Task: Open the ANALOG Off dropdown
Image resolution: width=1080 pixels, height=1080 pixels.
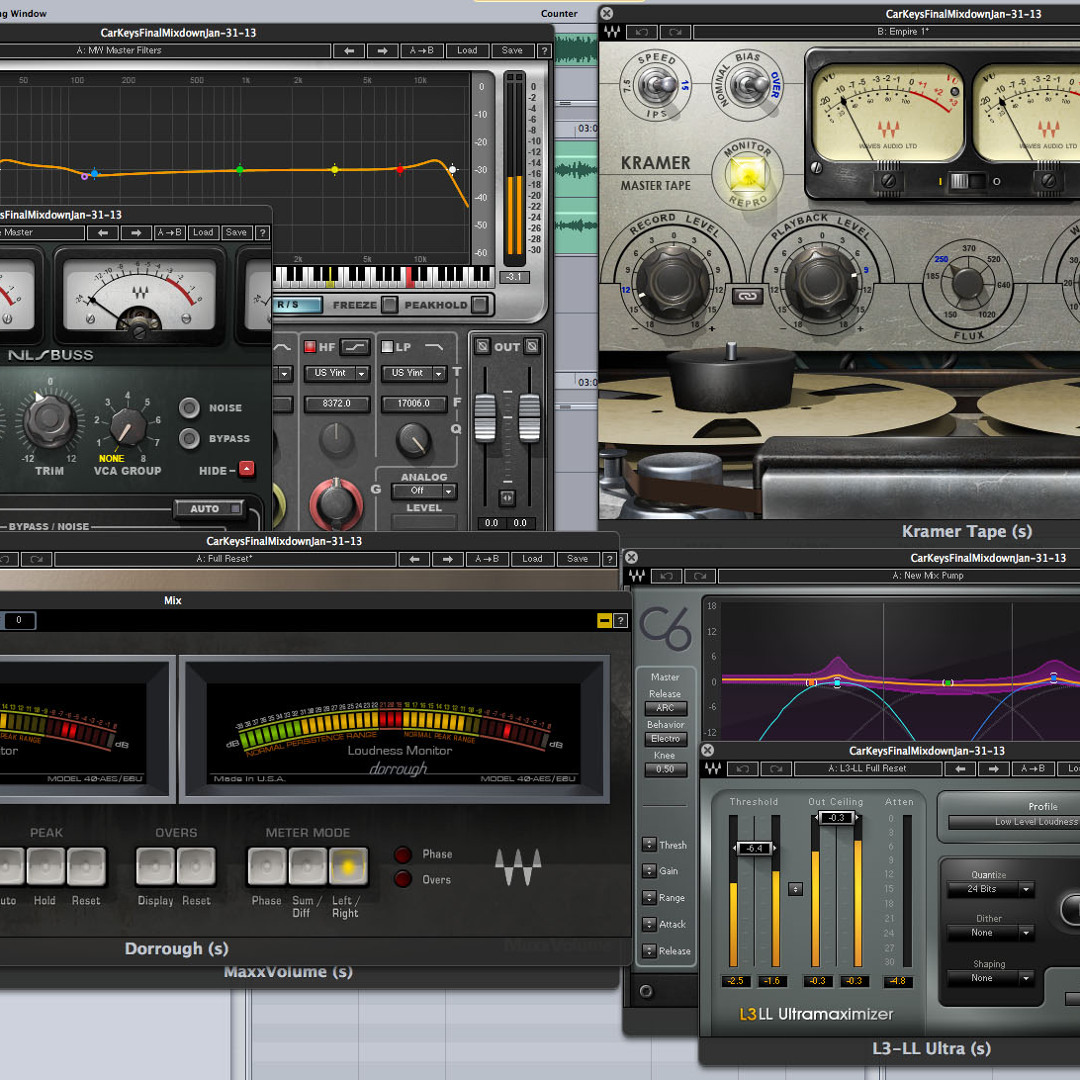Action: coord(424,491)
